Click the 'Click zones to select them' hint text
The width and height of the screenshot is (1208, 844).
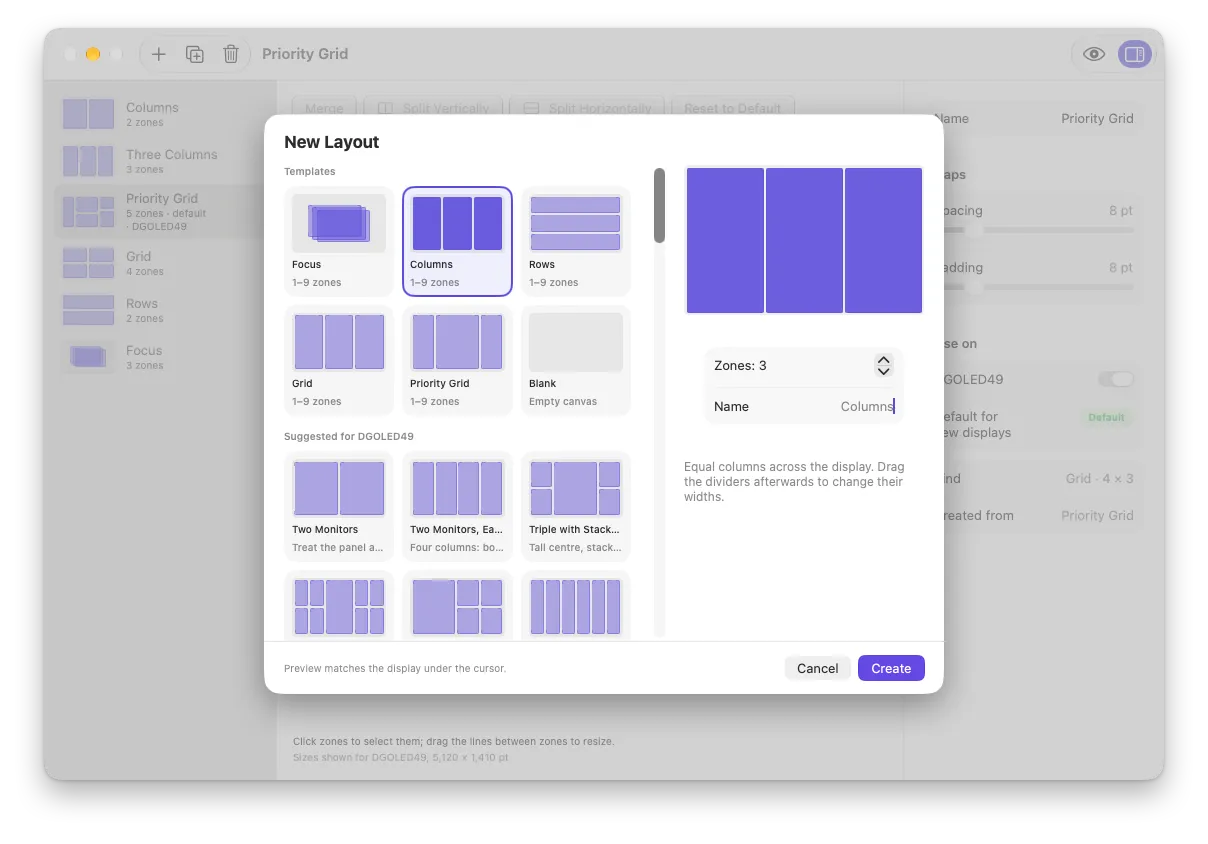(454, 741)
